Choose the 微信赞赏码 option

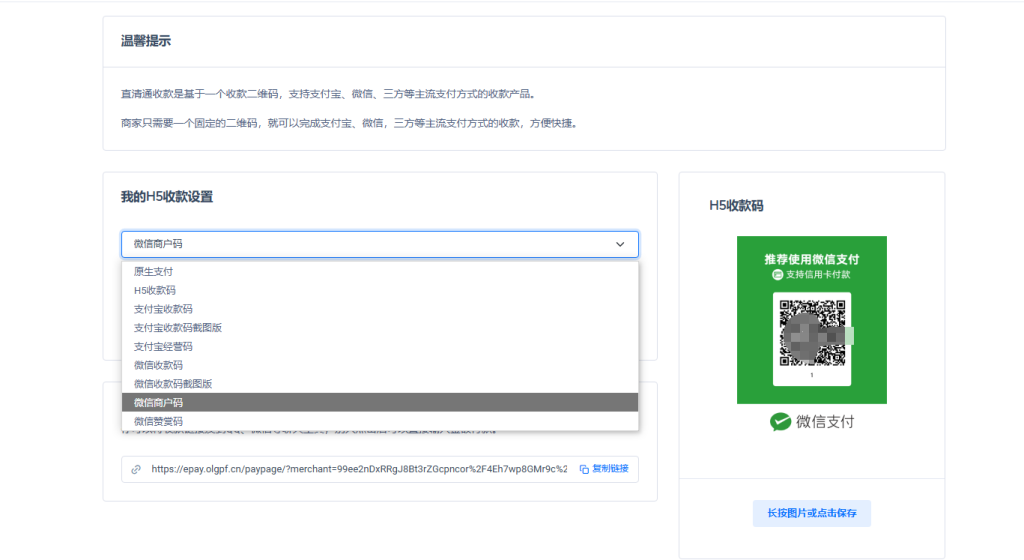point(379,421)
